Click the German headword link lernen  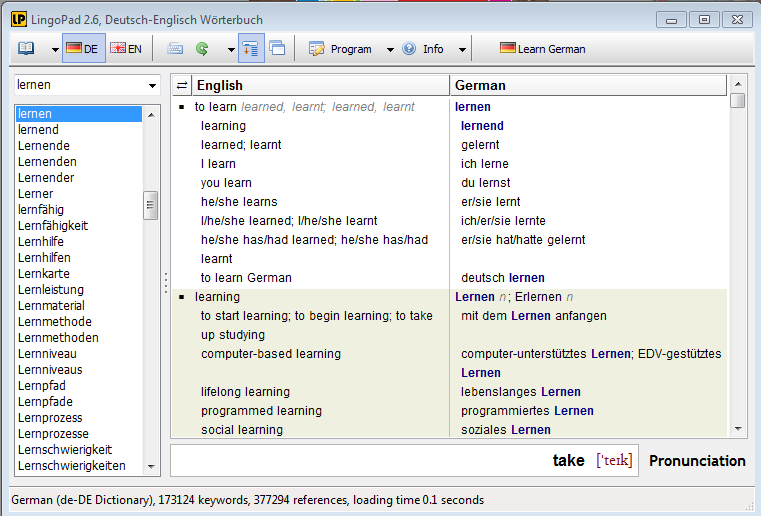473,107
